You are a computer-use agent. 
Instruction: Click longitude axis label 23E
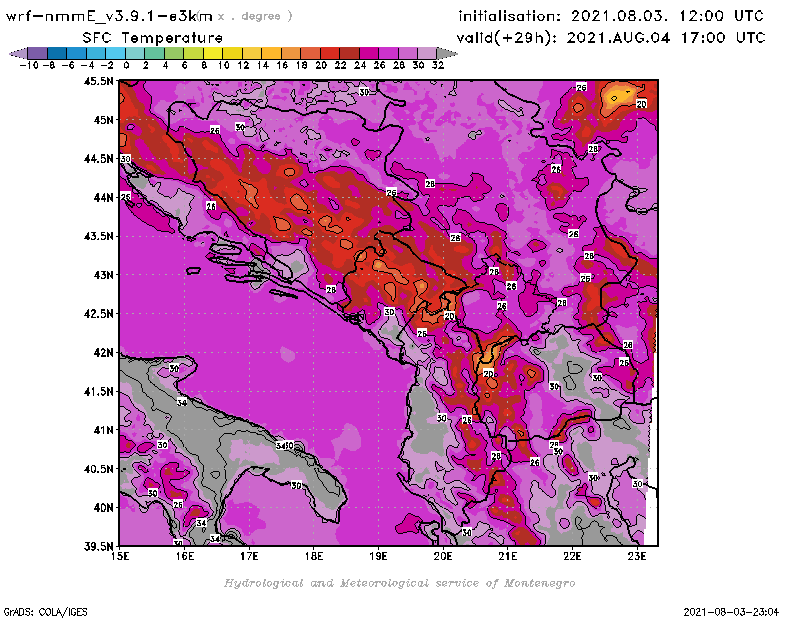tap(637, 556)
